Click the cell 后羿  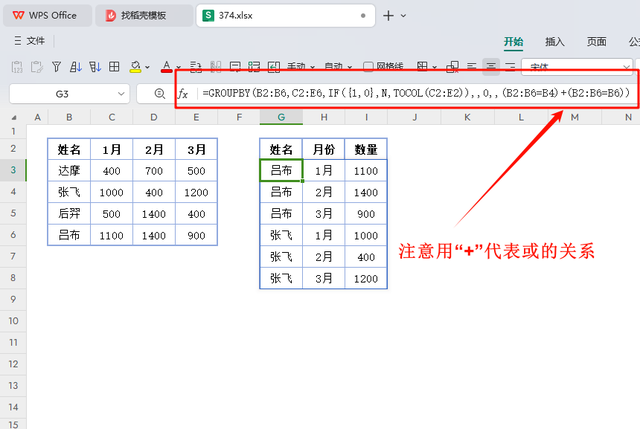click(69, 213)
